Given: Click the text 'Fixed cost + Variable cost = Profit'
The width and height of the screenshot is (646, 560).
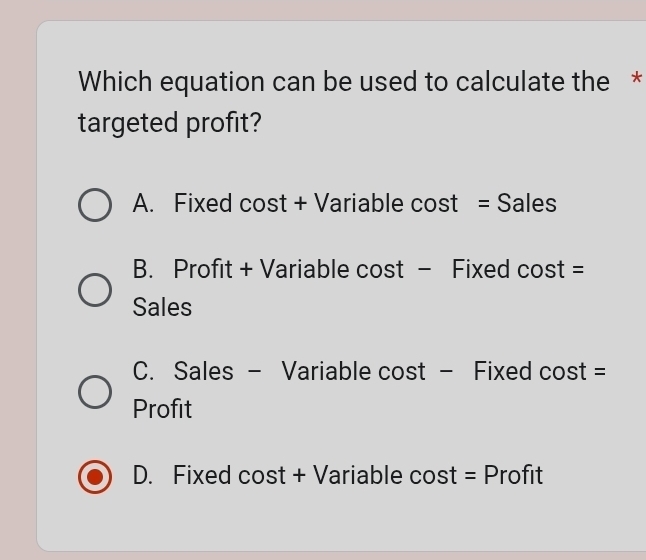Looking at the screenshot, I should click(357, 476).
